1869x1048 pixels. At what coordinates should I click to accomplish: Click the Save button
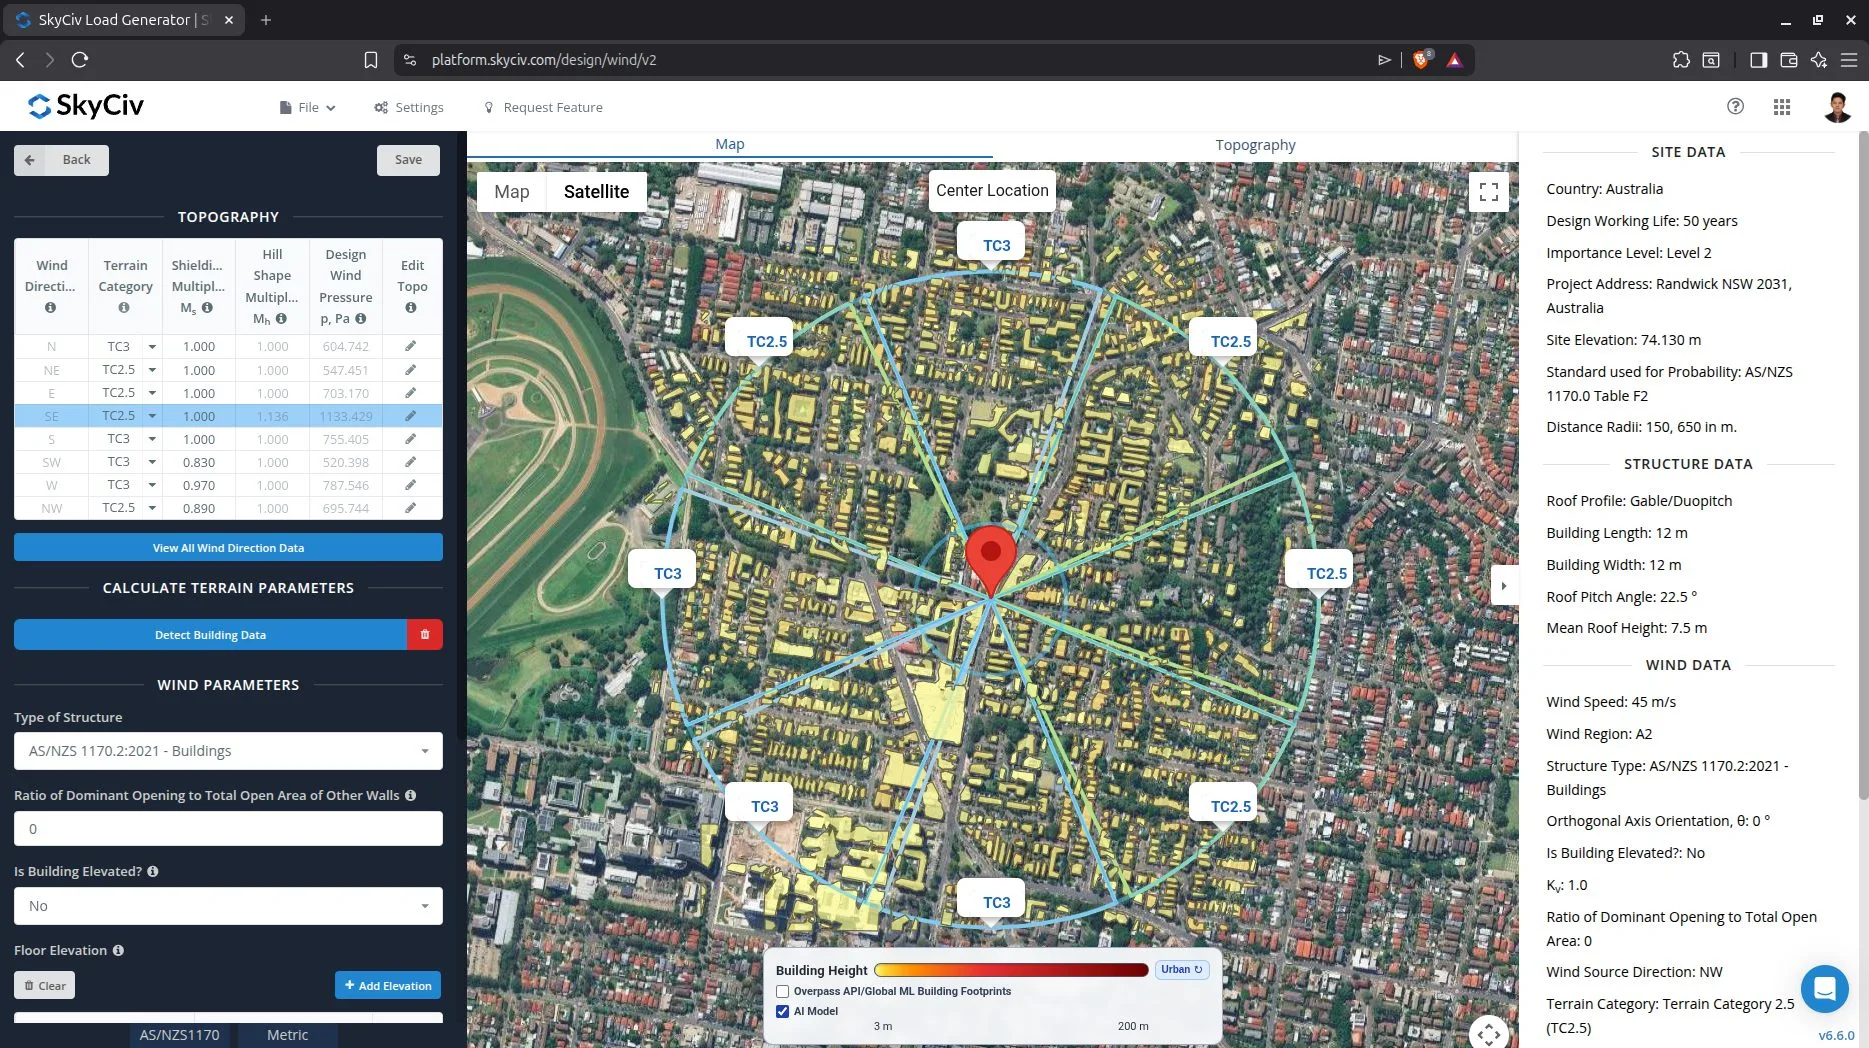[408, 160]
